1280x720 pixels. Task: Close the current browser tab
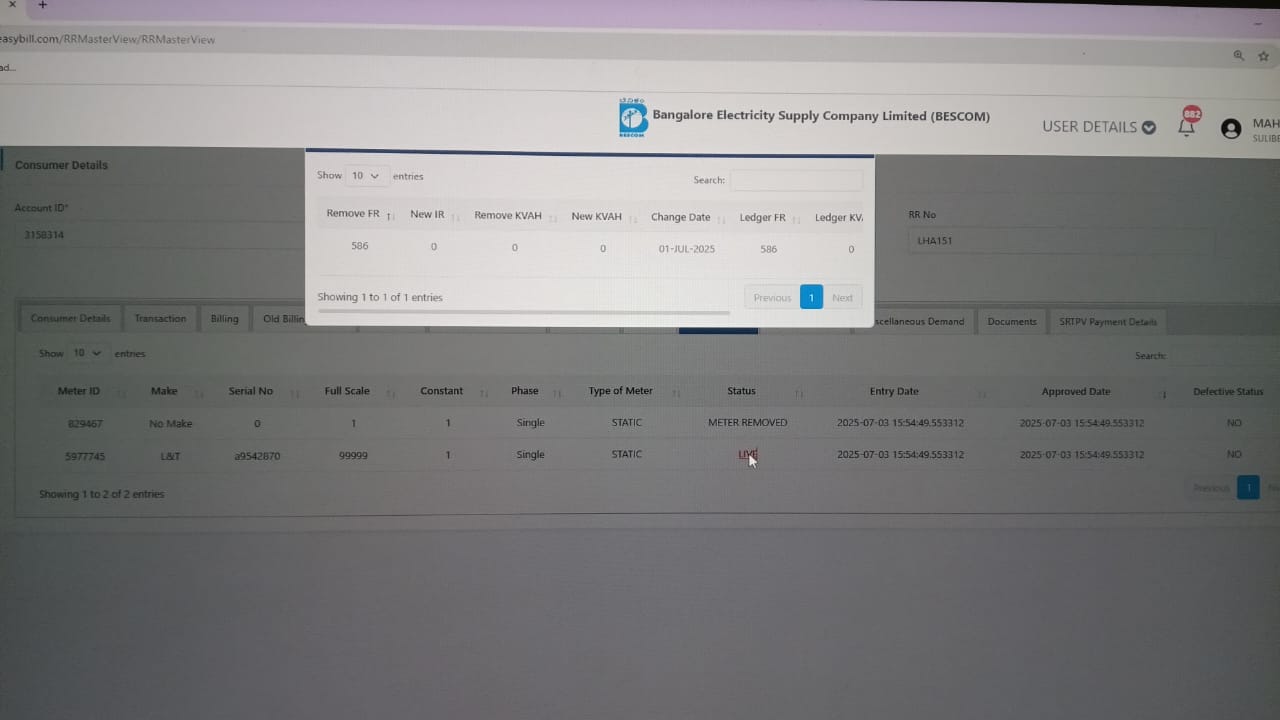point(12,5)
